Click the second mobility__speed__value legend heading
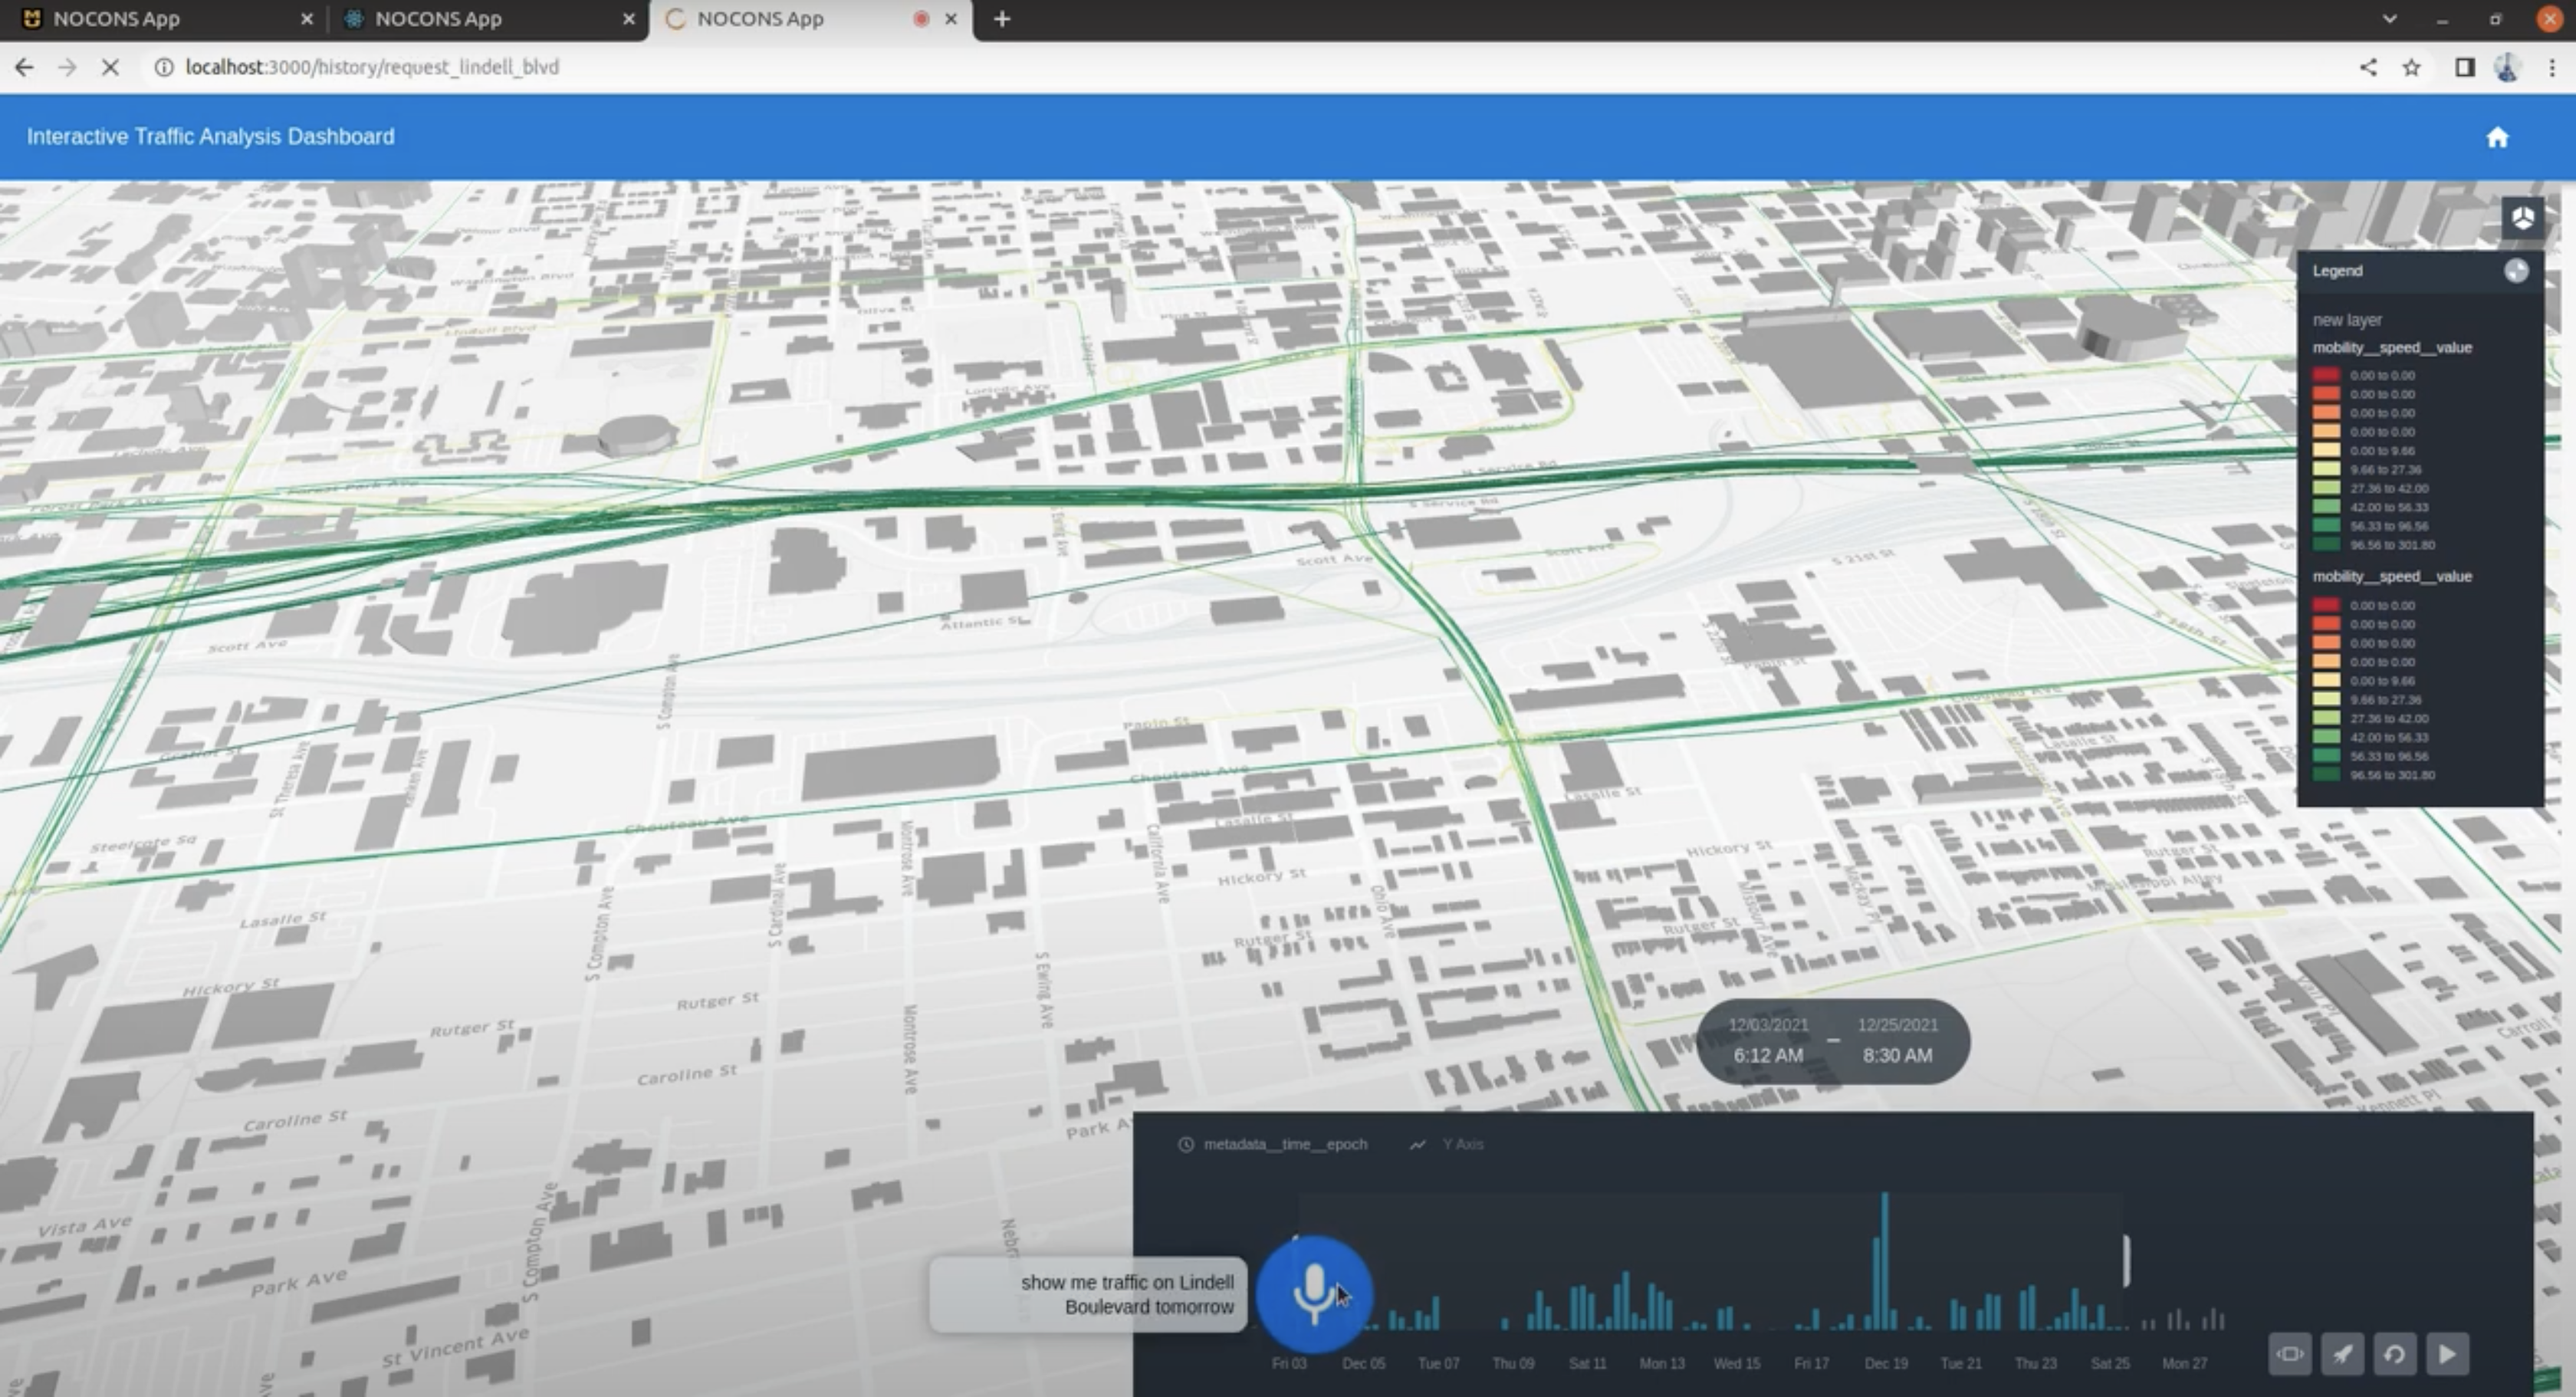Image resolution: width=2576 pixels, height=1397 pixels. click(x=2391, y=576)
